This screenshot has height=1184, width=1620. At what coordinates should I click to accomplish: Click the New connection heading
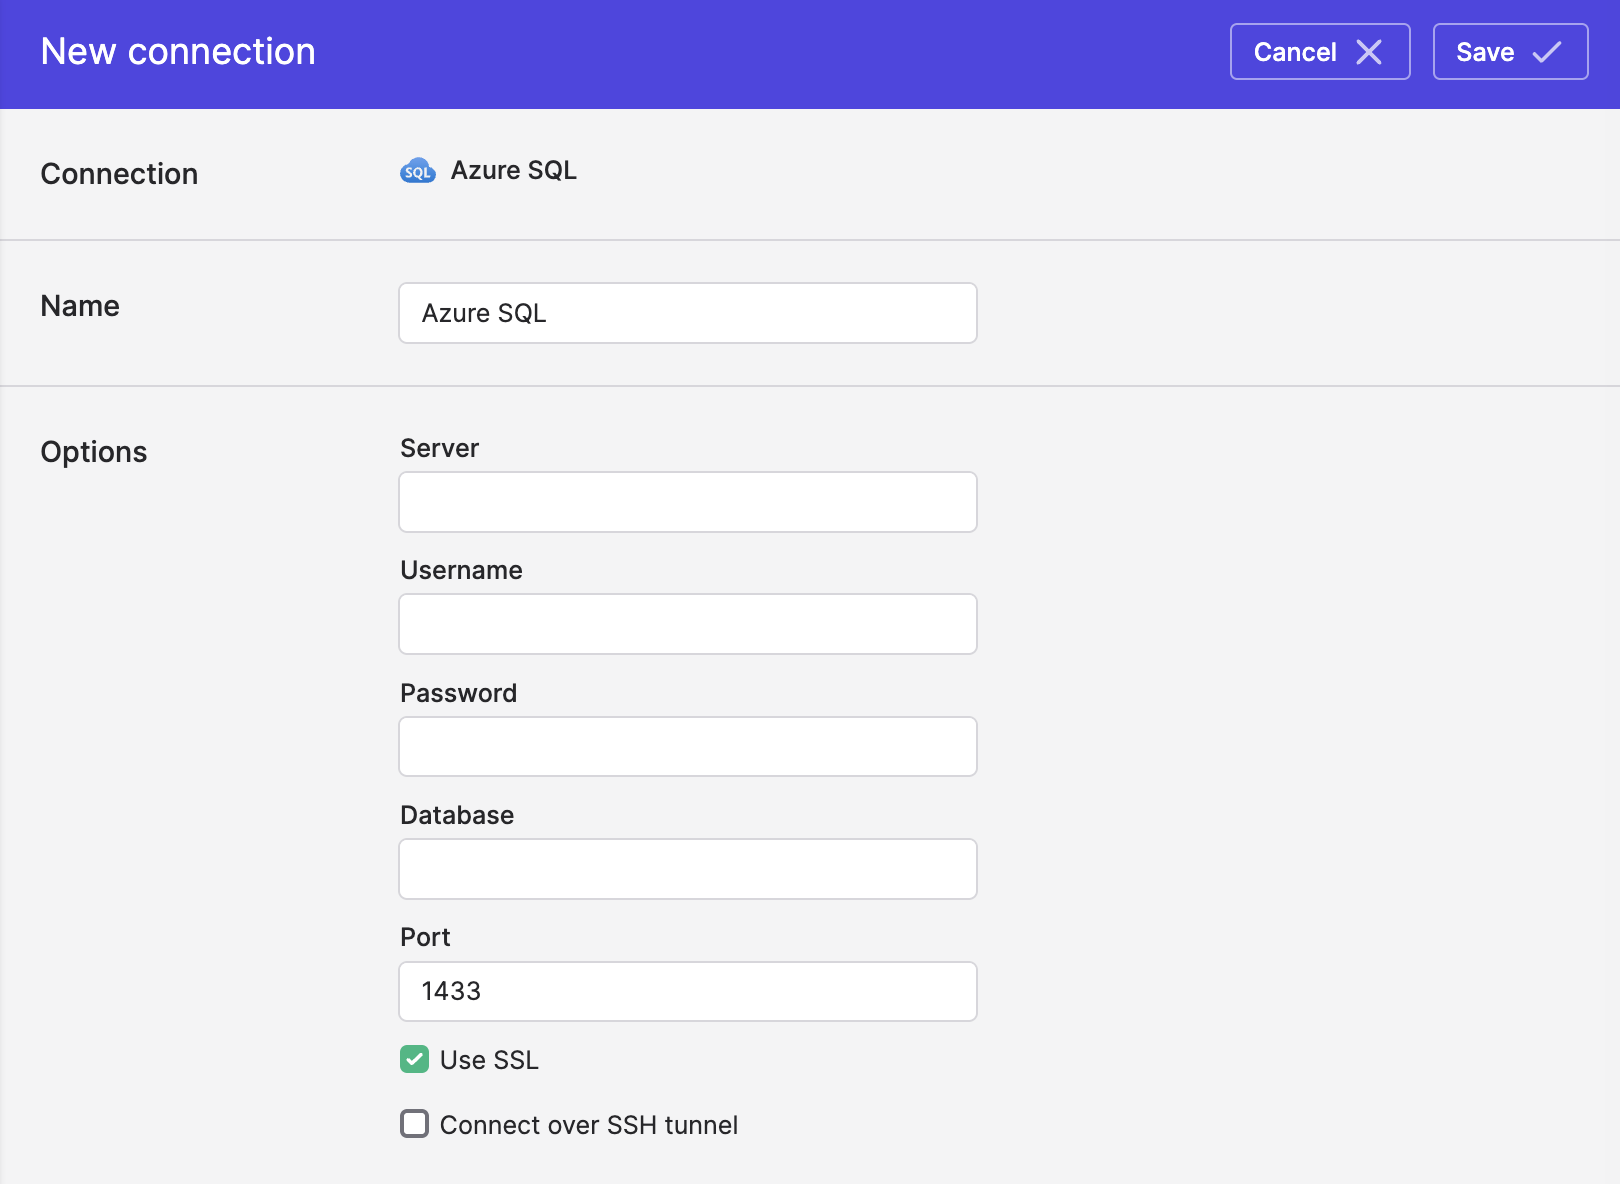tap(178, 52)
